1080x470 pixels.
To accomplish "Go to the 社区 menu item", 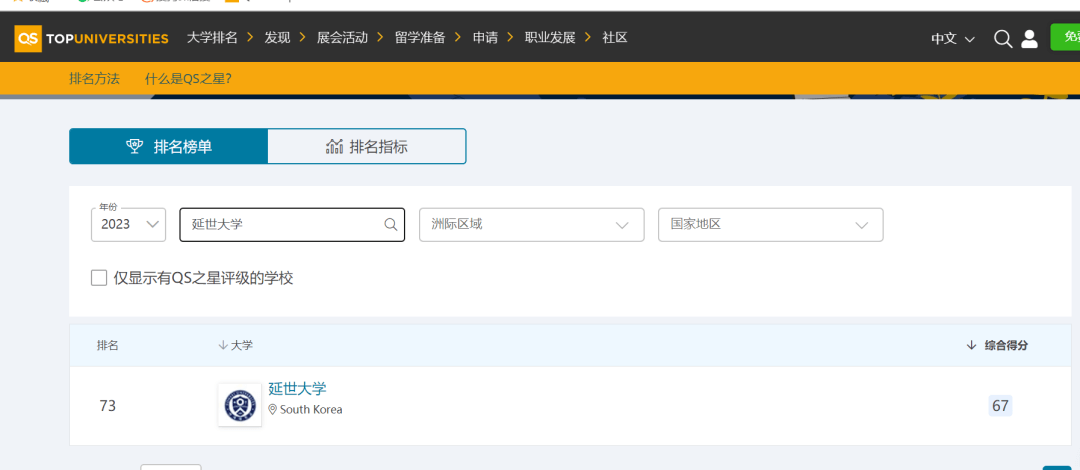I will (615, 38).
